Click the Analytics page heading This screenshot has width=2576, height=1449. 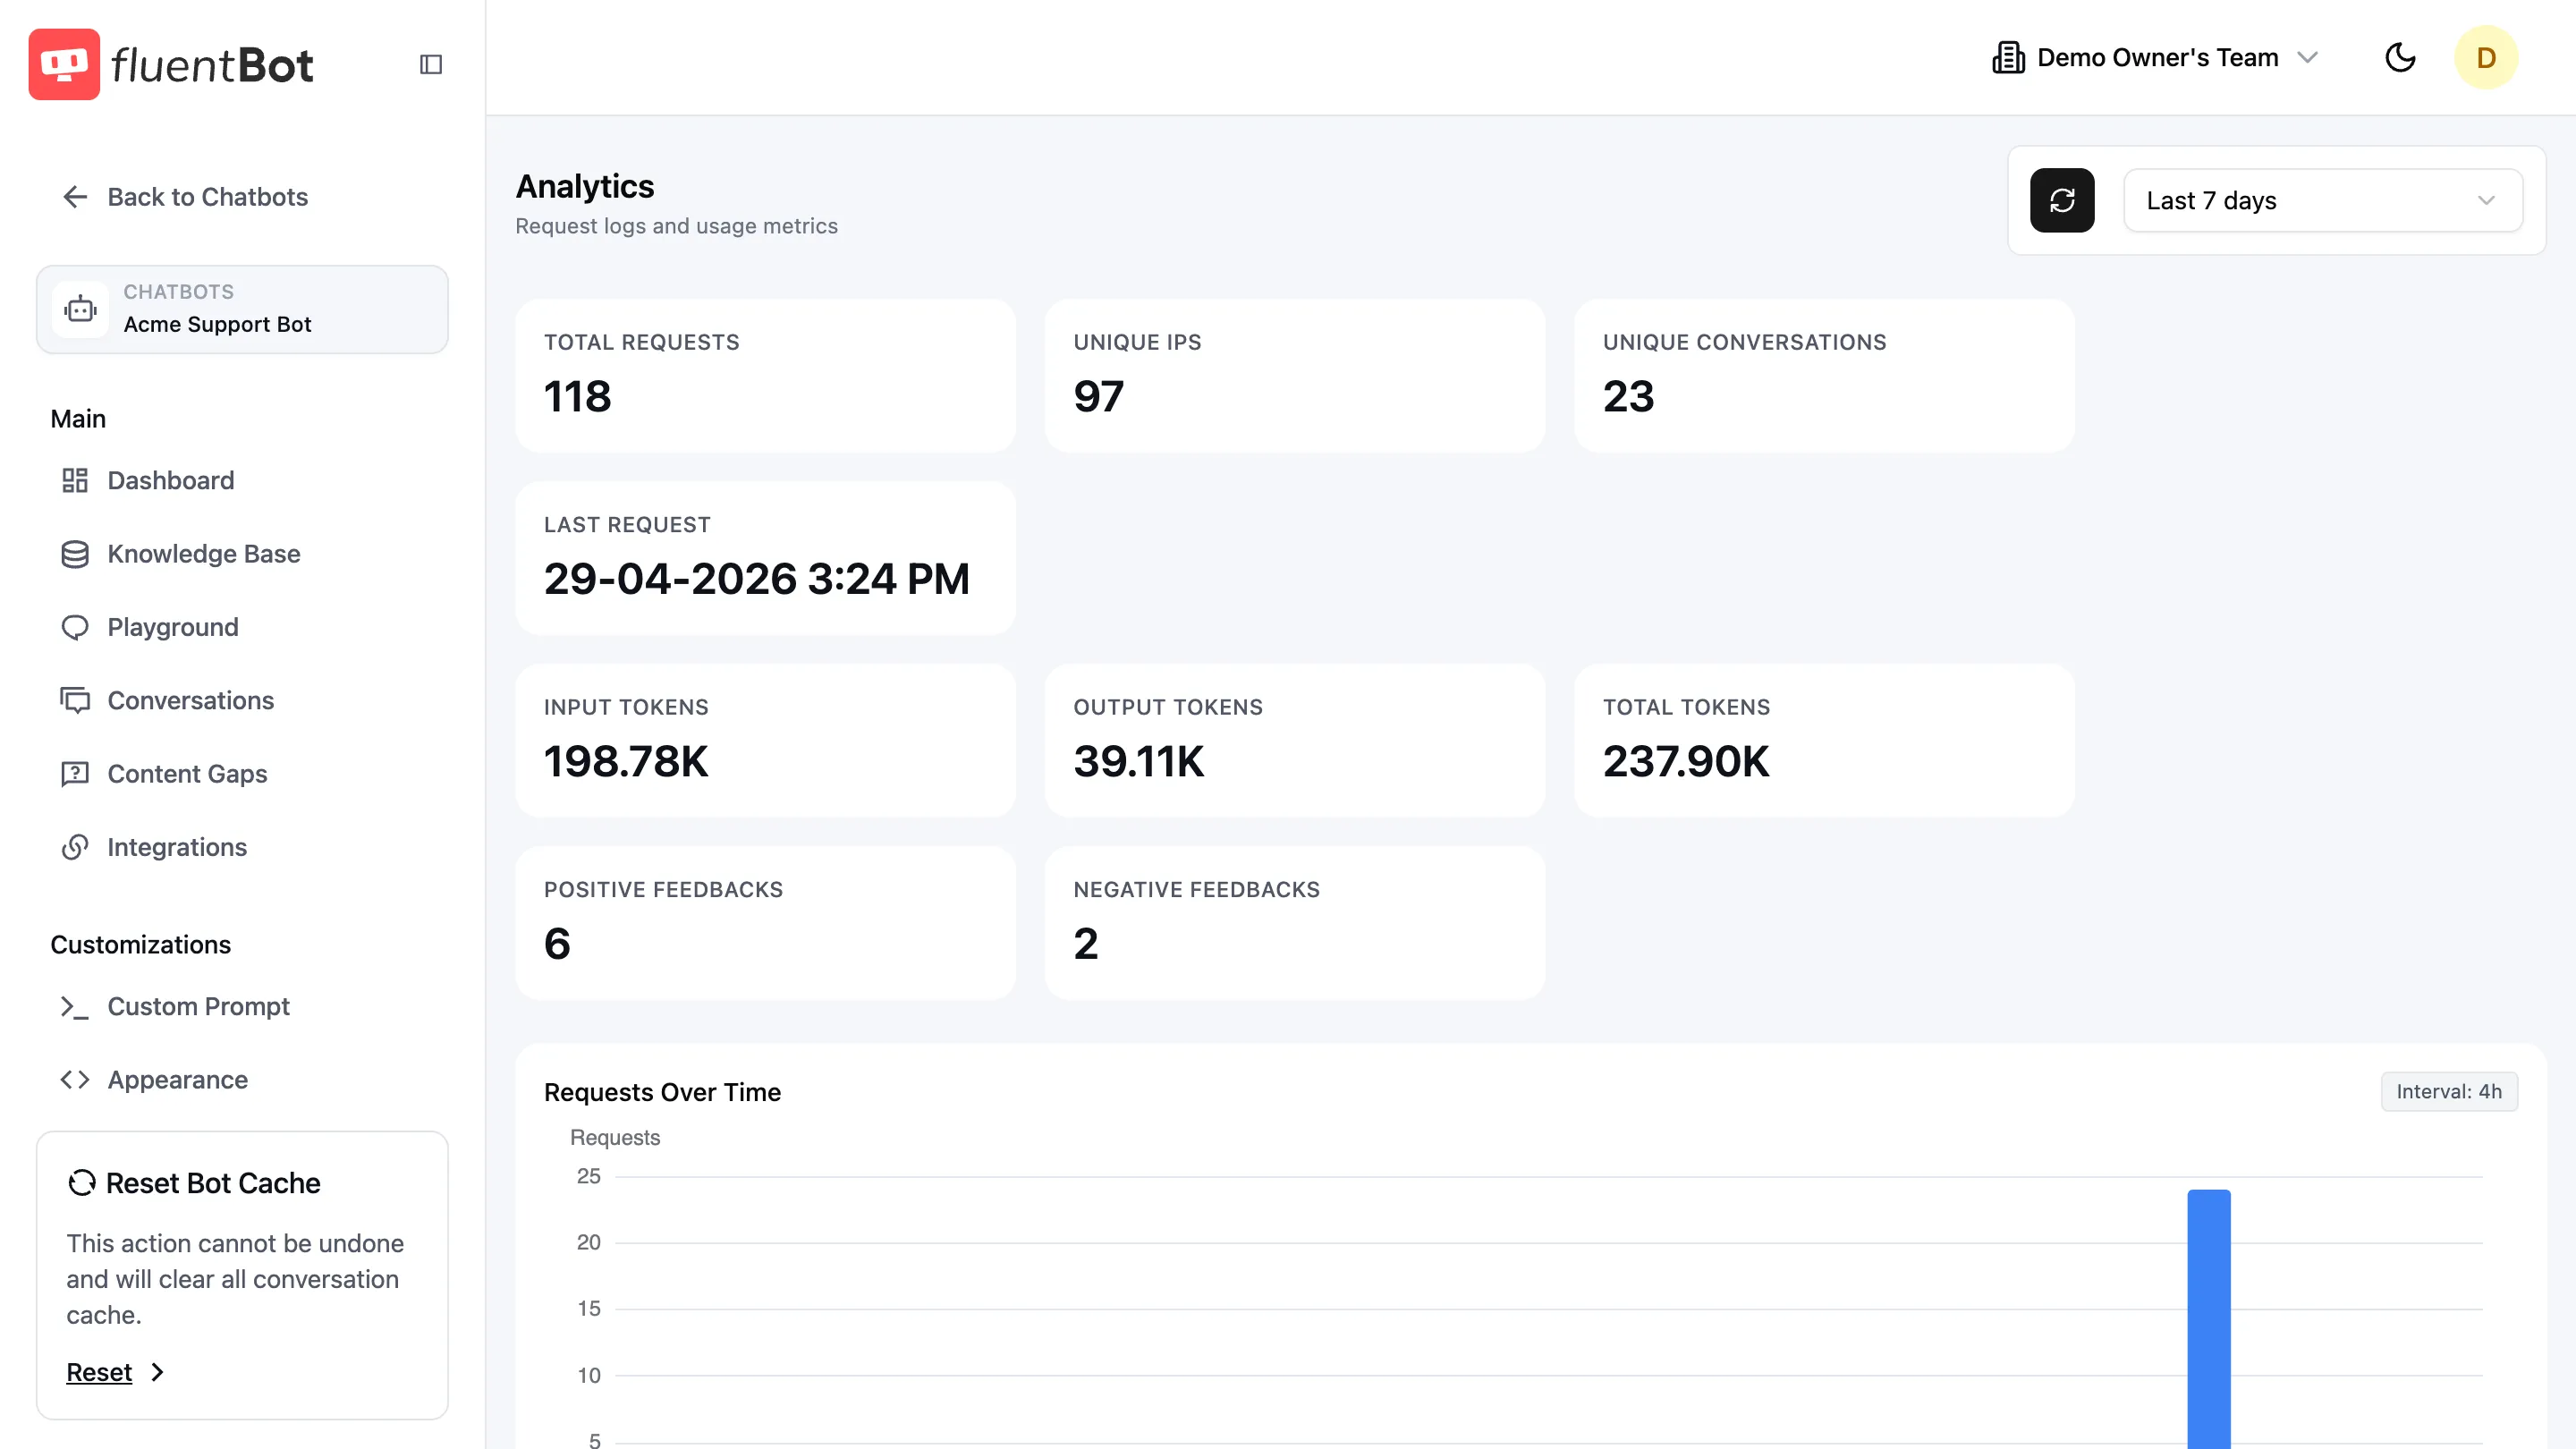click(x=585, y=186)
